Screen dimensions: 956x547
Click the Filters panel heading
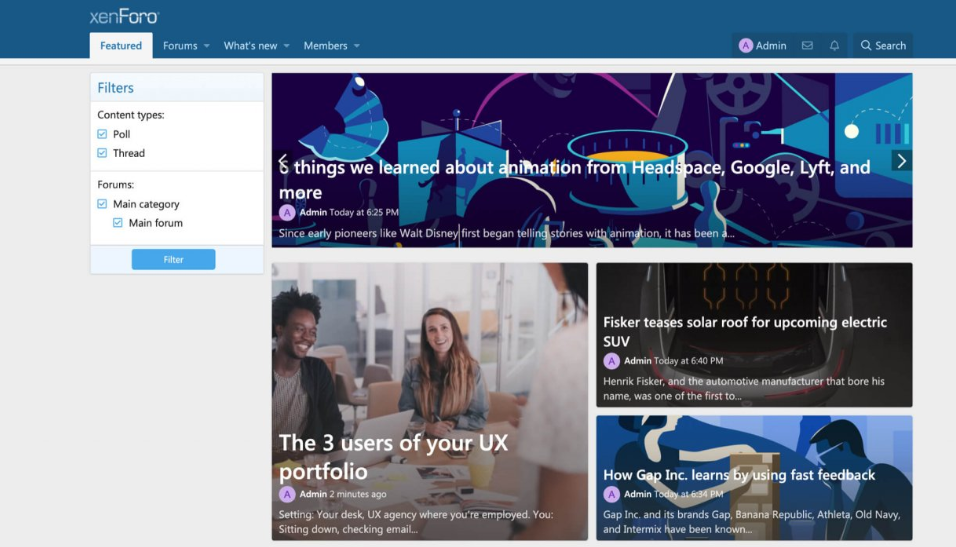click(115, 88)
